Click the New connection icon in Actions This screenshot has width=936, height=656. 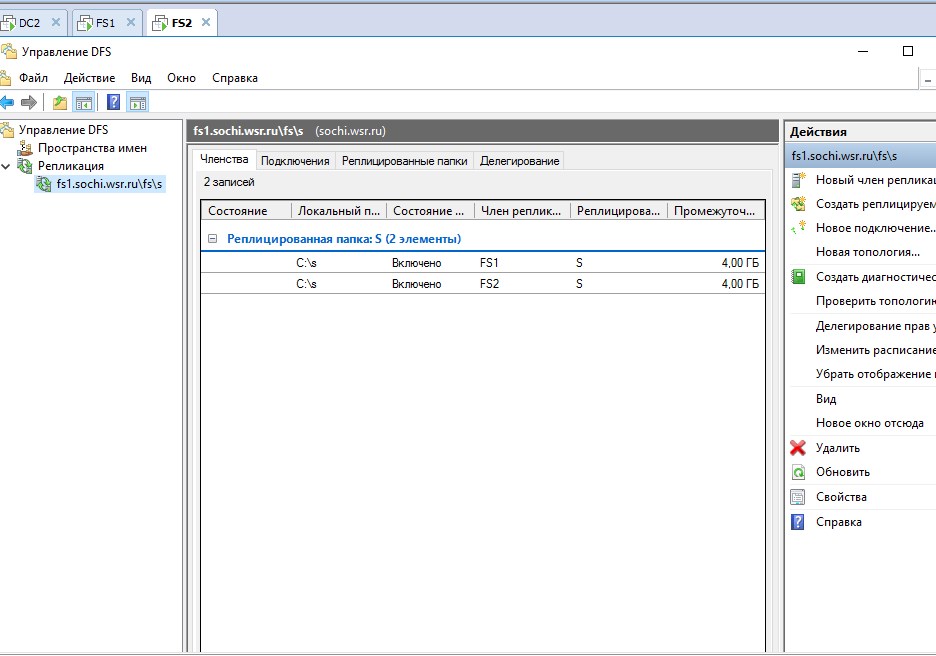point(798,227)
